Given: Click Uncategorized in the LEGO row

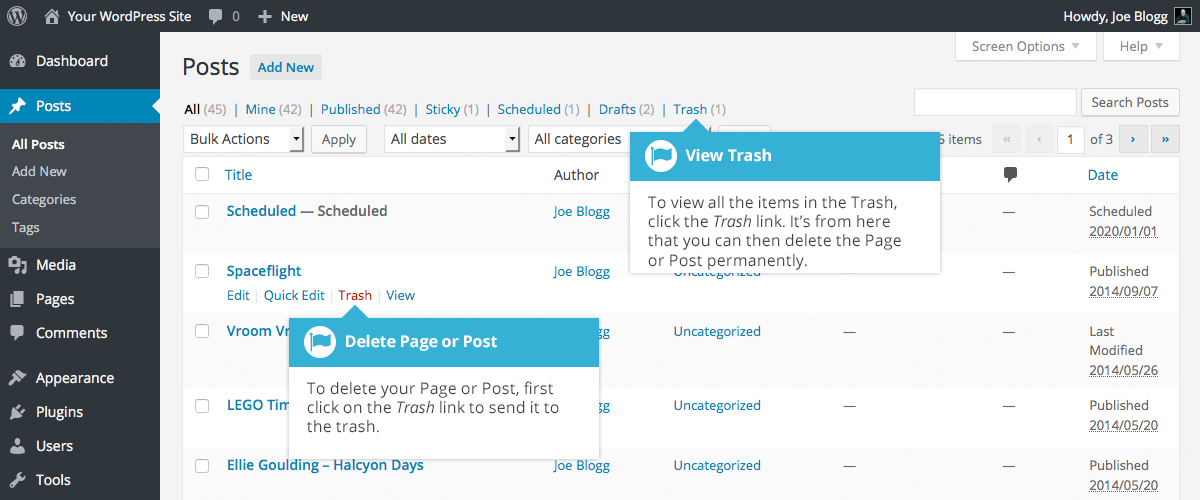Looking at the screenshot, I should point(717,405).
